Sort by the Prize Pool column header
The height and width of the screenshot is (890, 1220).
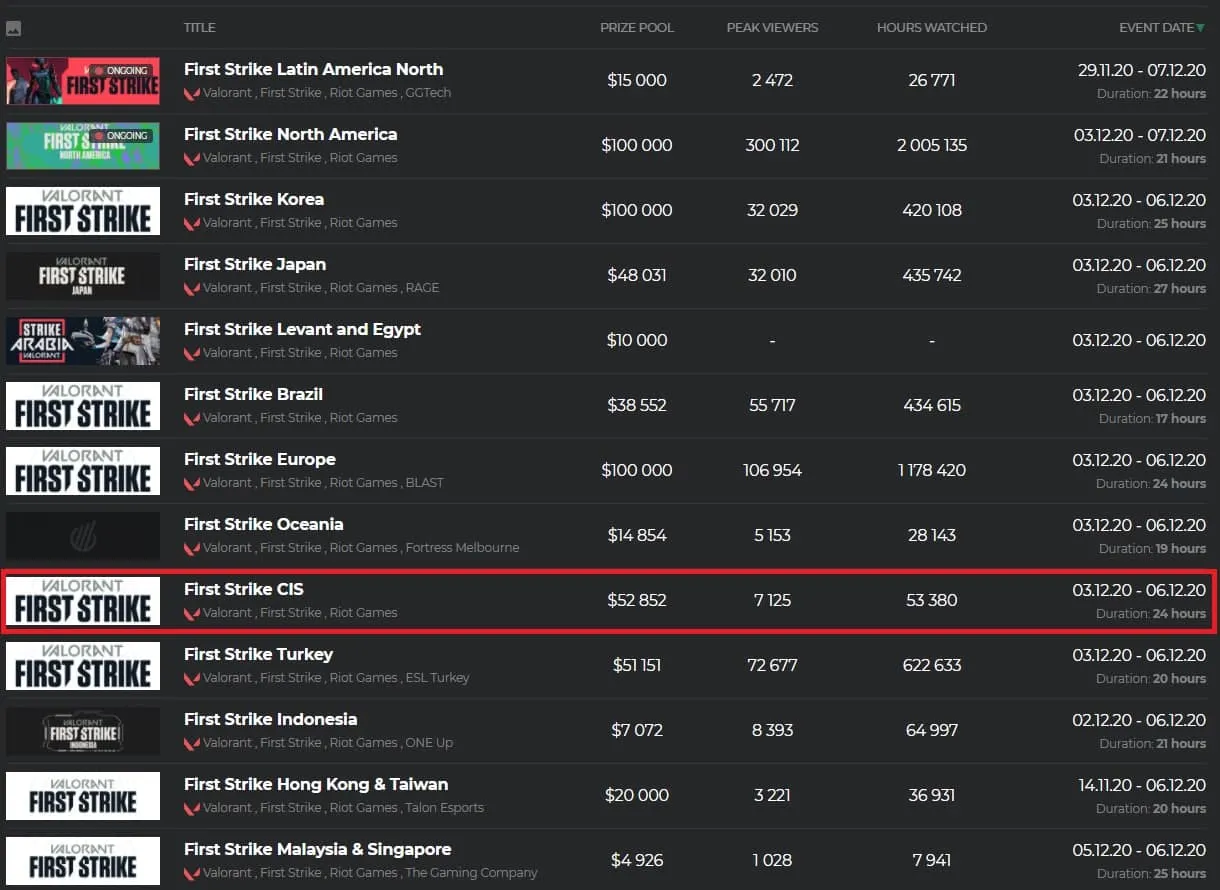tap(637, 28)
